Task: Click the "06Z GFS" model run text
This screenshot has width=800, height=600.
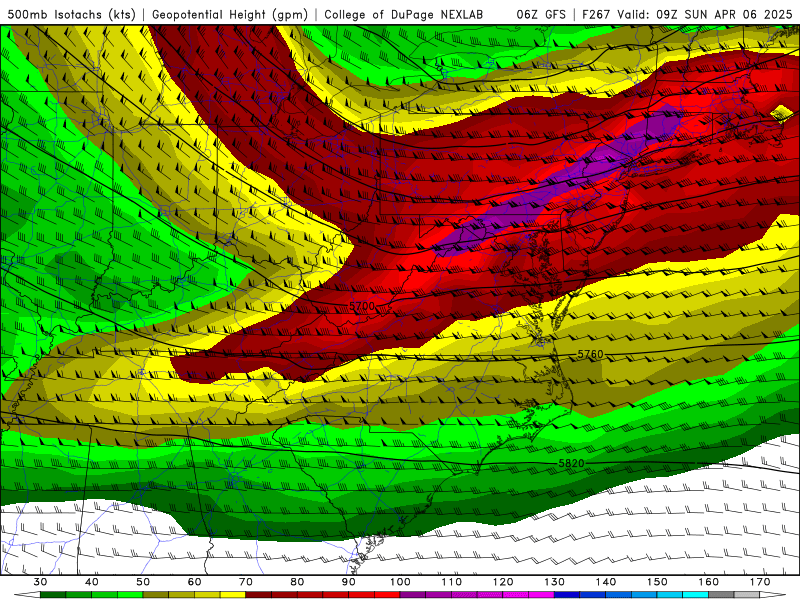Action: click(x=541, y=15)
